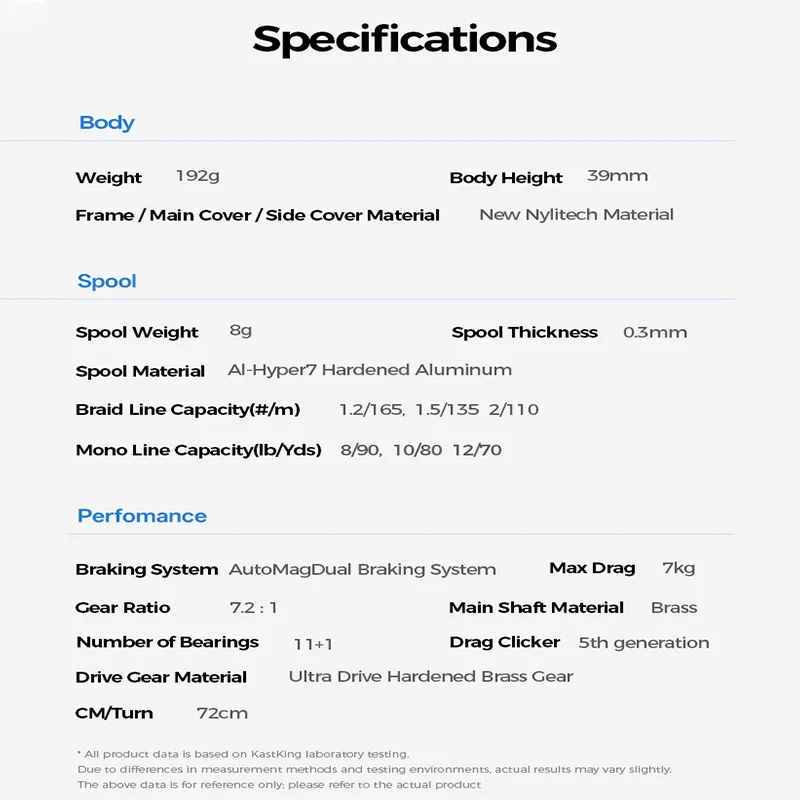The height and width of the screenshot is (800, 800).
Task: Click the Specifications title
Action: (x=404, y=39)
